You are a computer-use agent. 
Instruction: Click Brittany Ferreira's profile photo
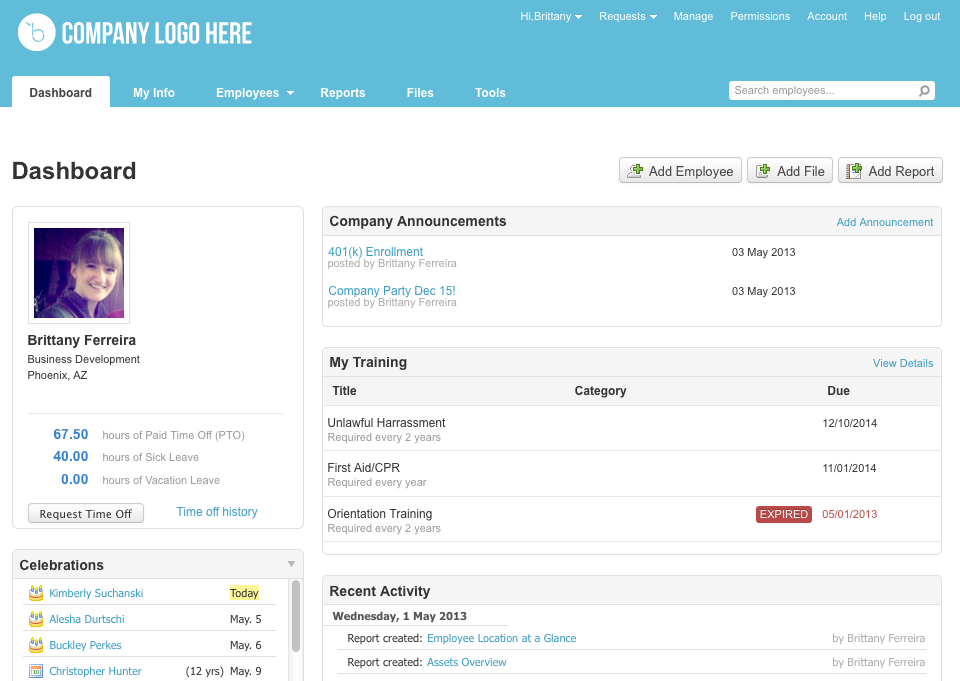[79, 272]
